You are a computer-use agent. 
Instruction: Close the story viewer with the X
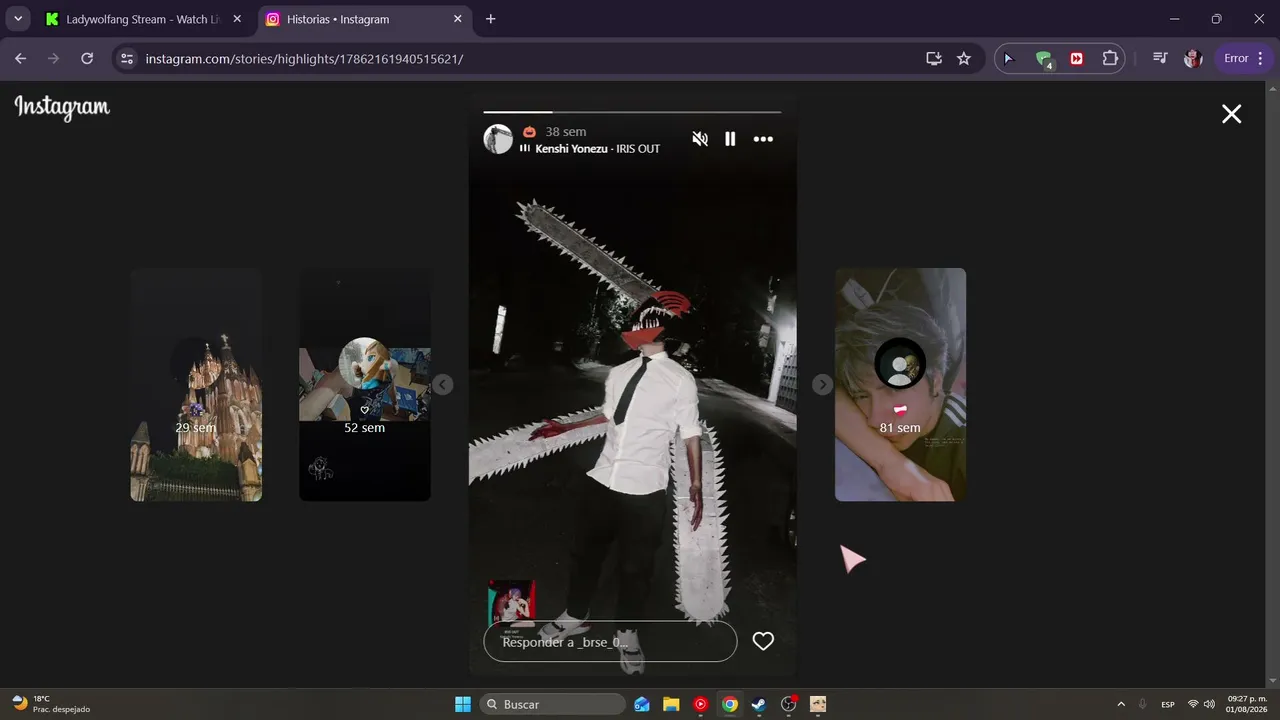pyautogui.click(x=1231, y=114)
